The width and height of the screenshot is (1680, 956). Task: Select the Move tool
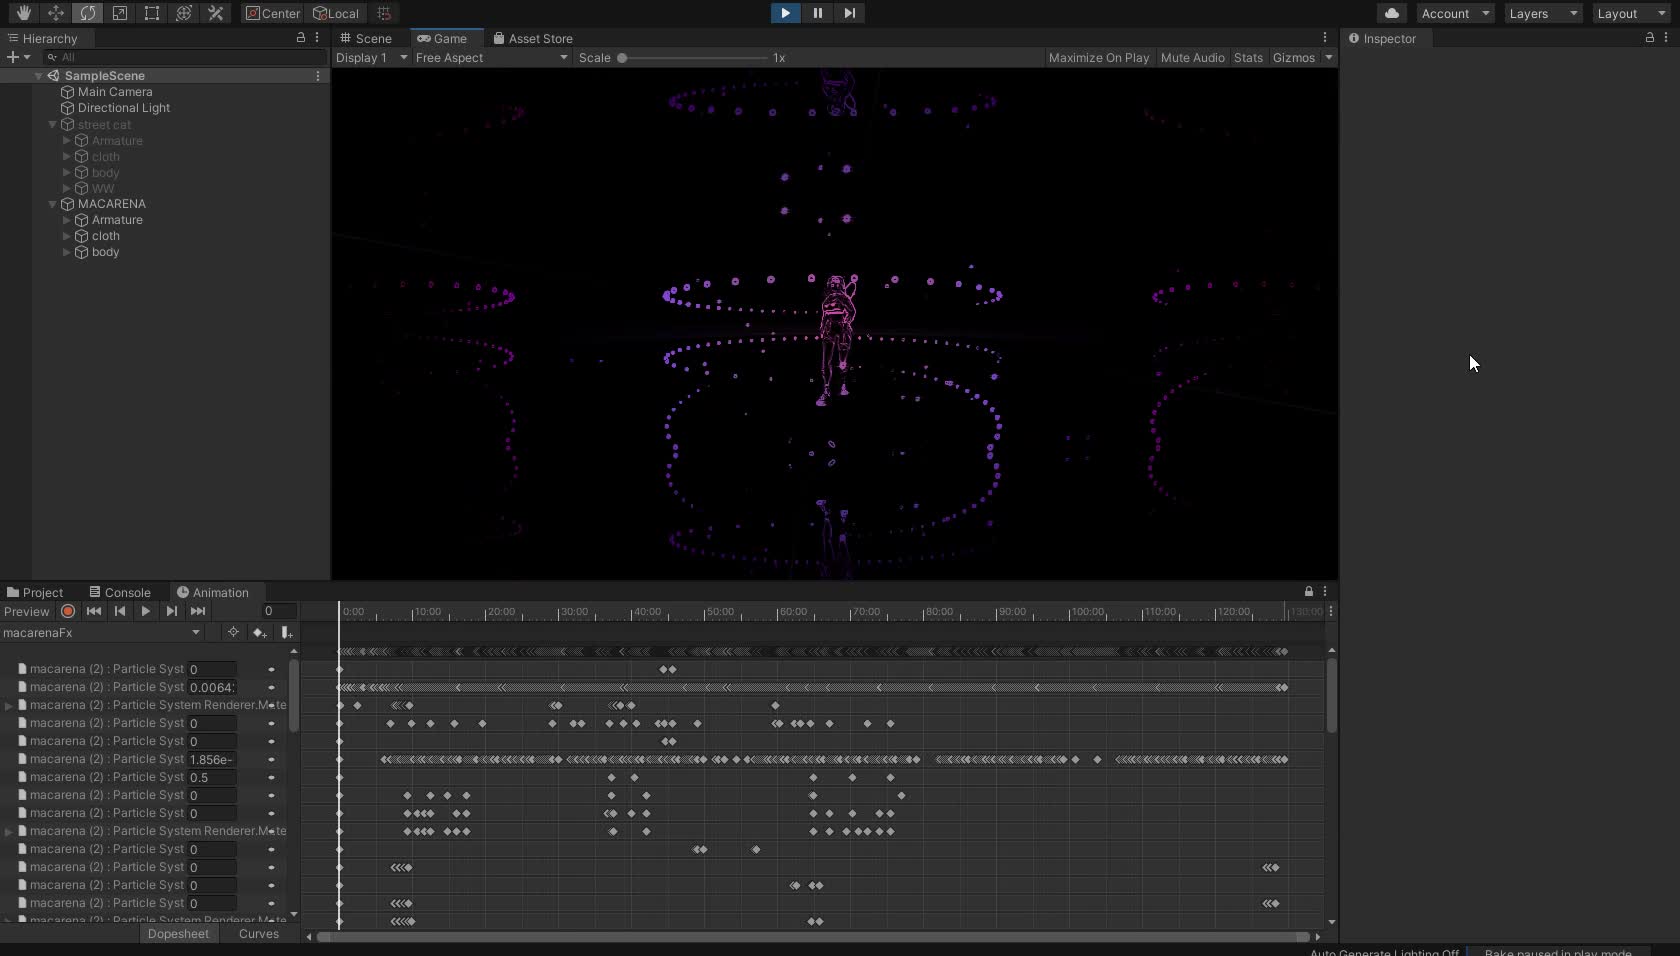(x=55, y=13)
